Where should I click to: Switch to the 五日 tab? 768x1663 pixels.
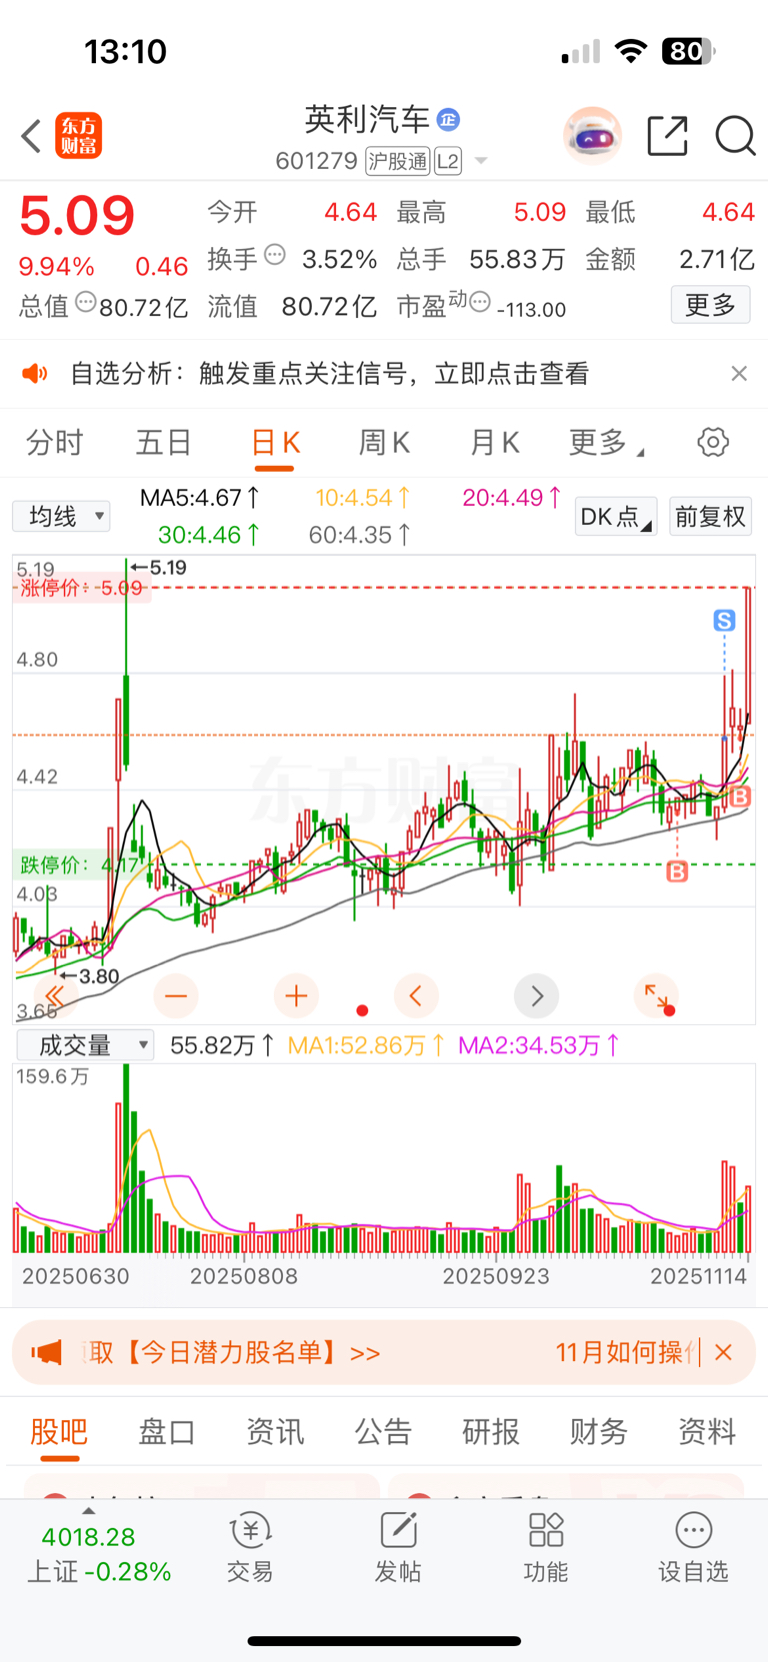pos(163,442)
